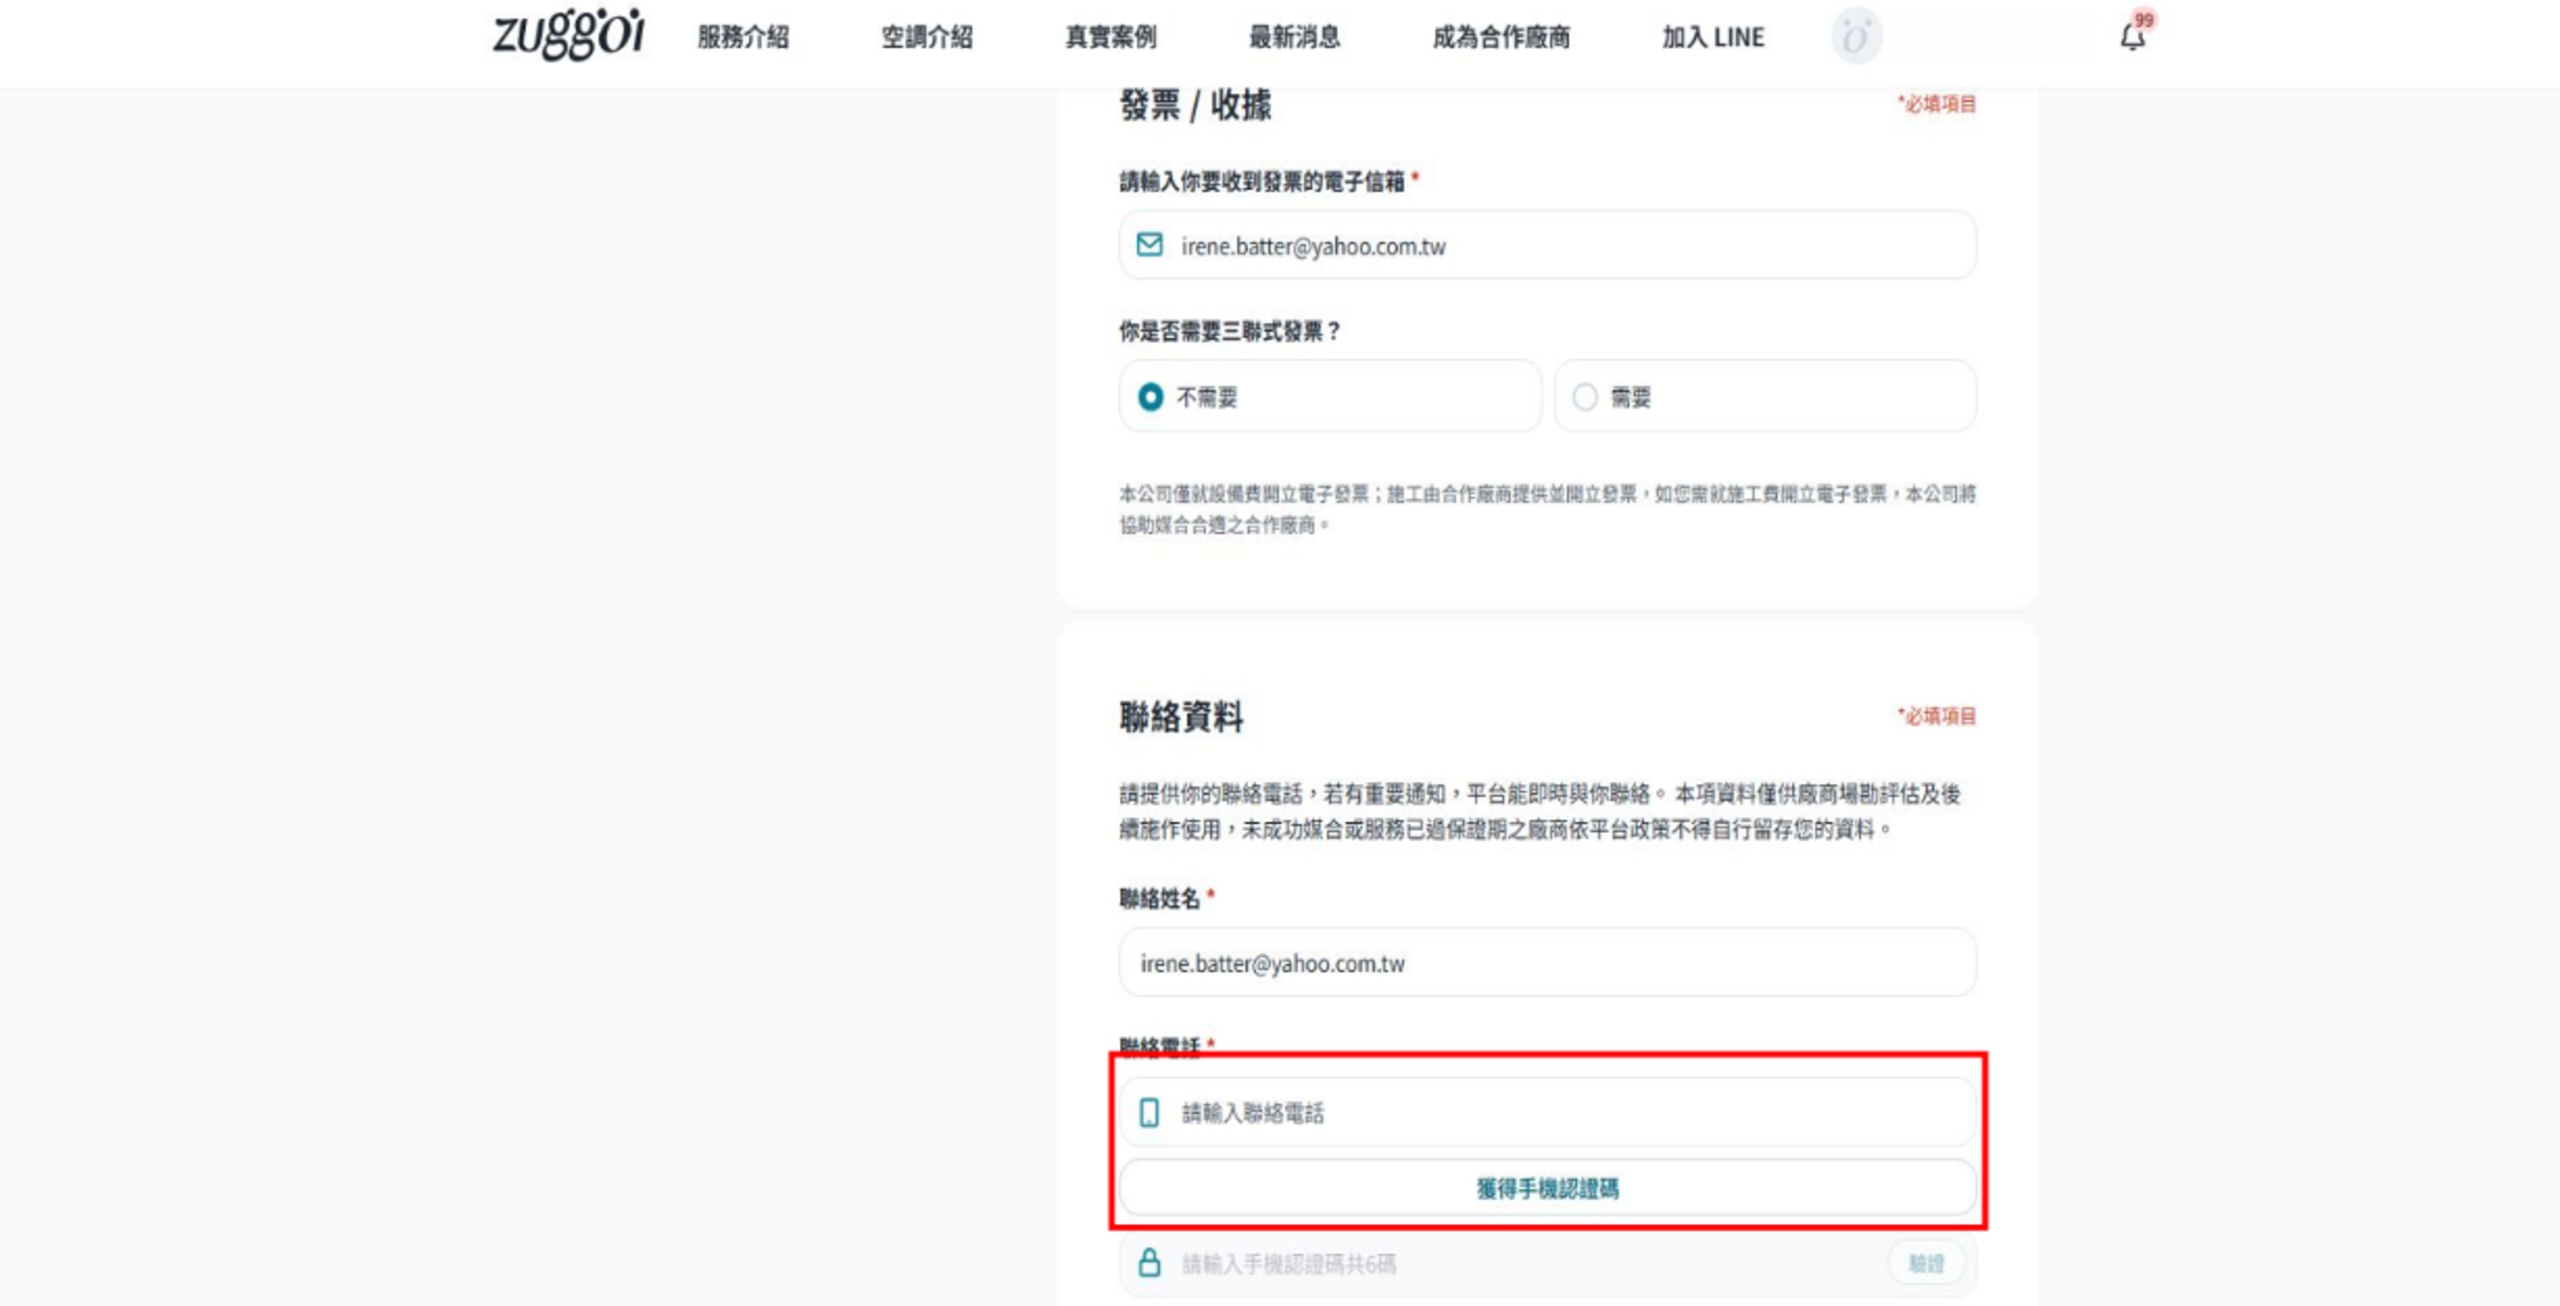
Task: Focus the 請輸入聯絡電話 input field
Action: tap(1547, 1112)
